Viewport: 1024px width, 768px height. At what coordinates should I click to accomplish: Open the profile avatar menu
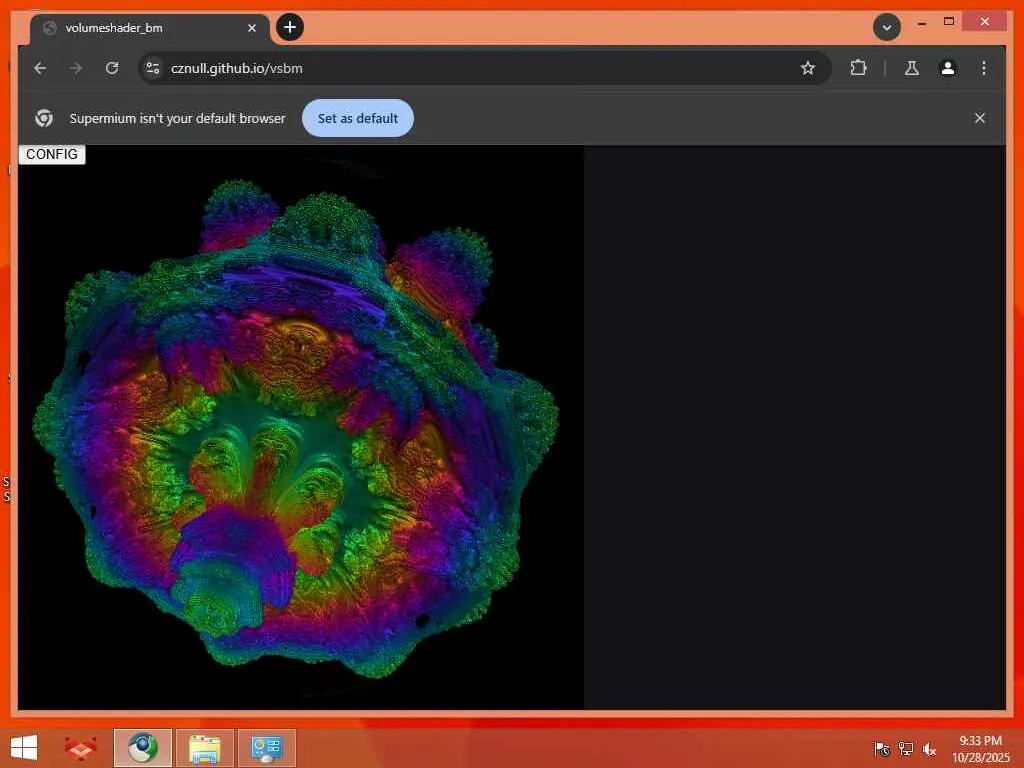(x=948, y=68)
